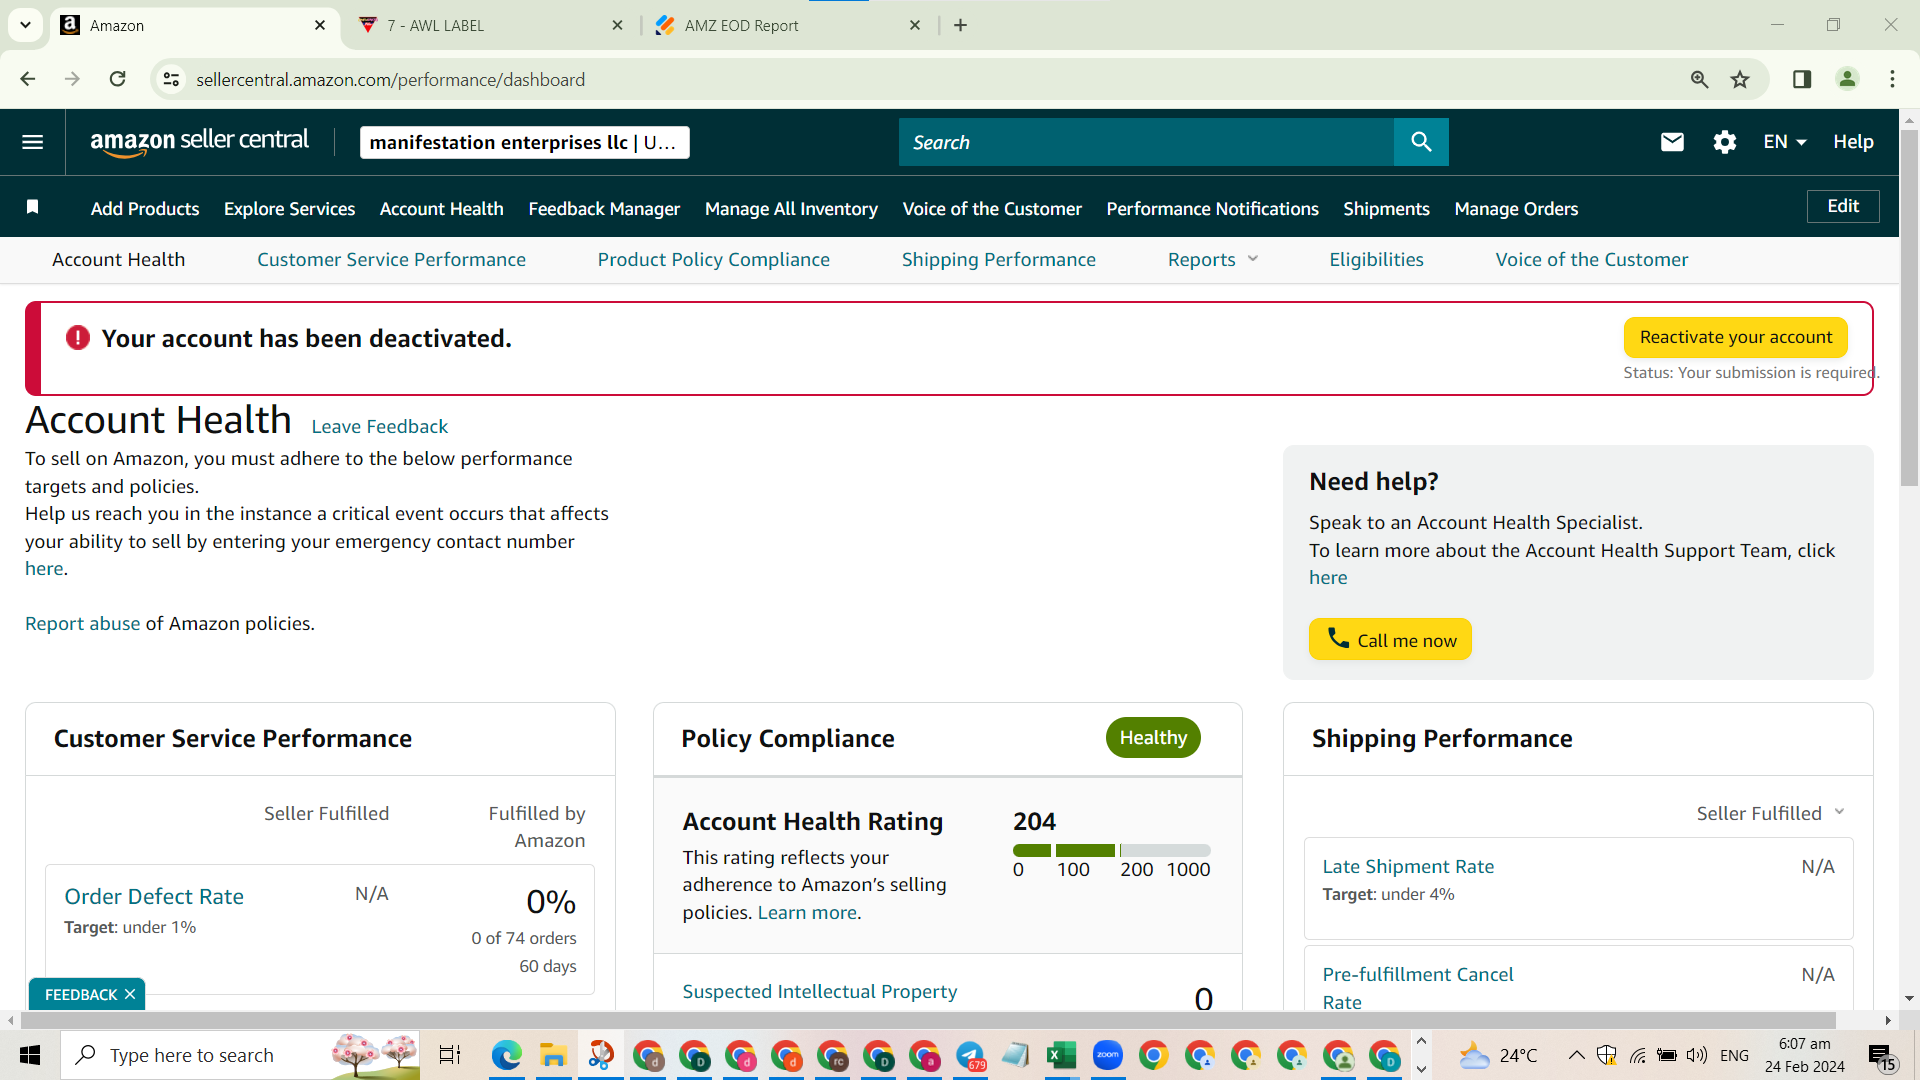Open File Explorer from the taskbar
1920x1080 pixels.
553,1055
